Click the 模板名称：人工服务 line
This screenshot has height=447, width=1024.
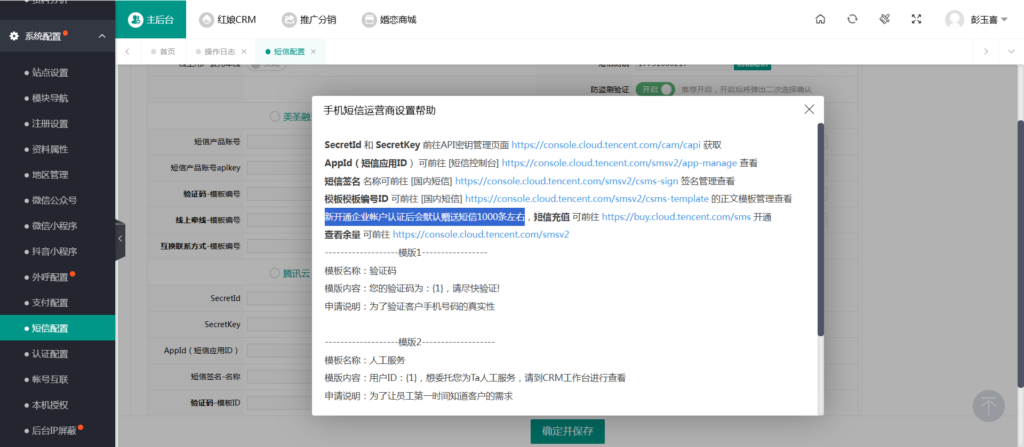point(365,360)
